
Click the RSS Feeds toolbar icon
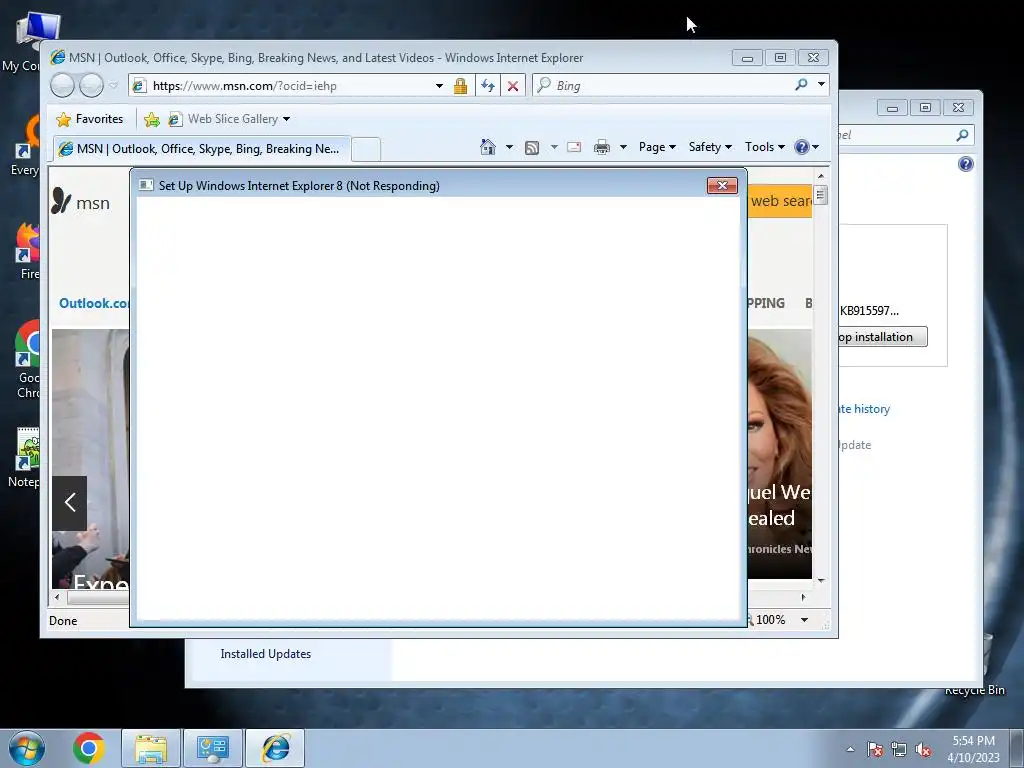point(532,148)
